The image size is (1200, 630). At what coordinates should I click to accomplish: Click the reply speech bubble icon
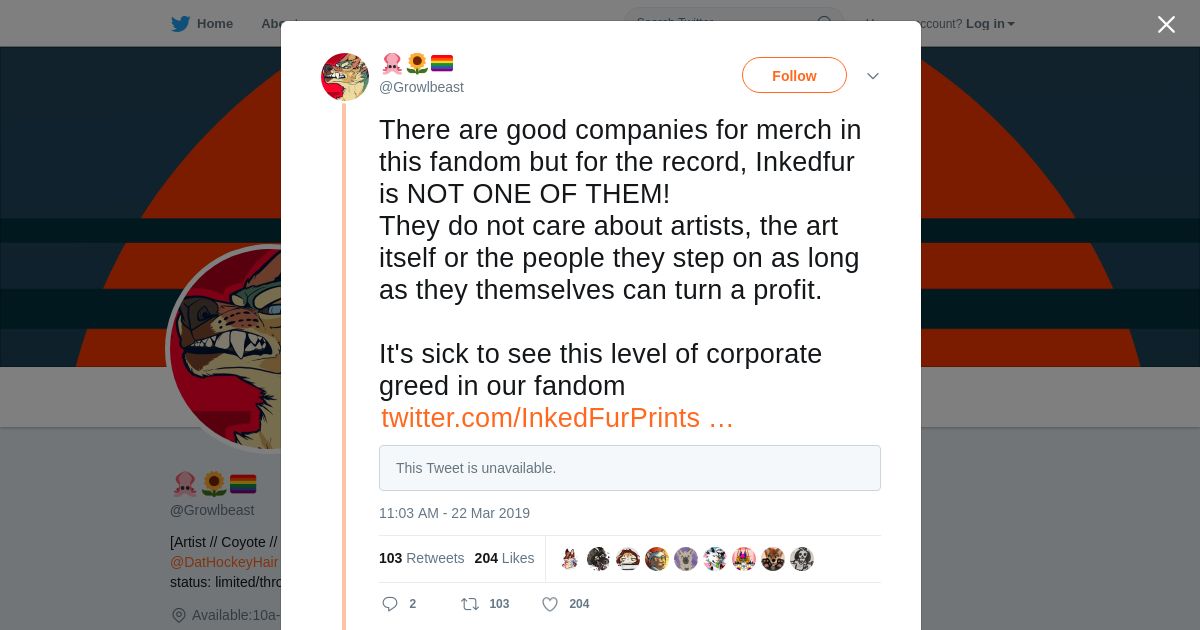point(390,604)
